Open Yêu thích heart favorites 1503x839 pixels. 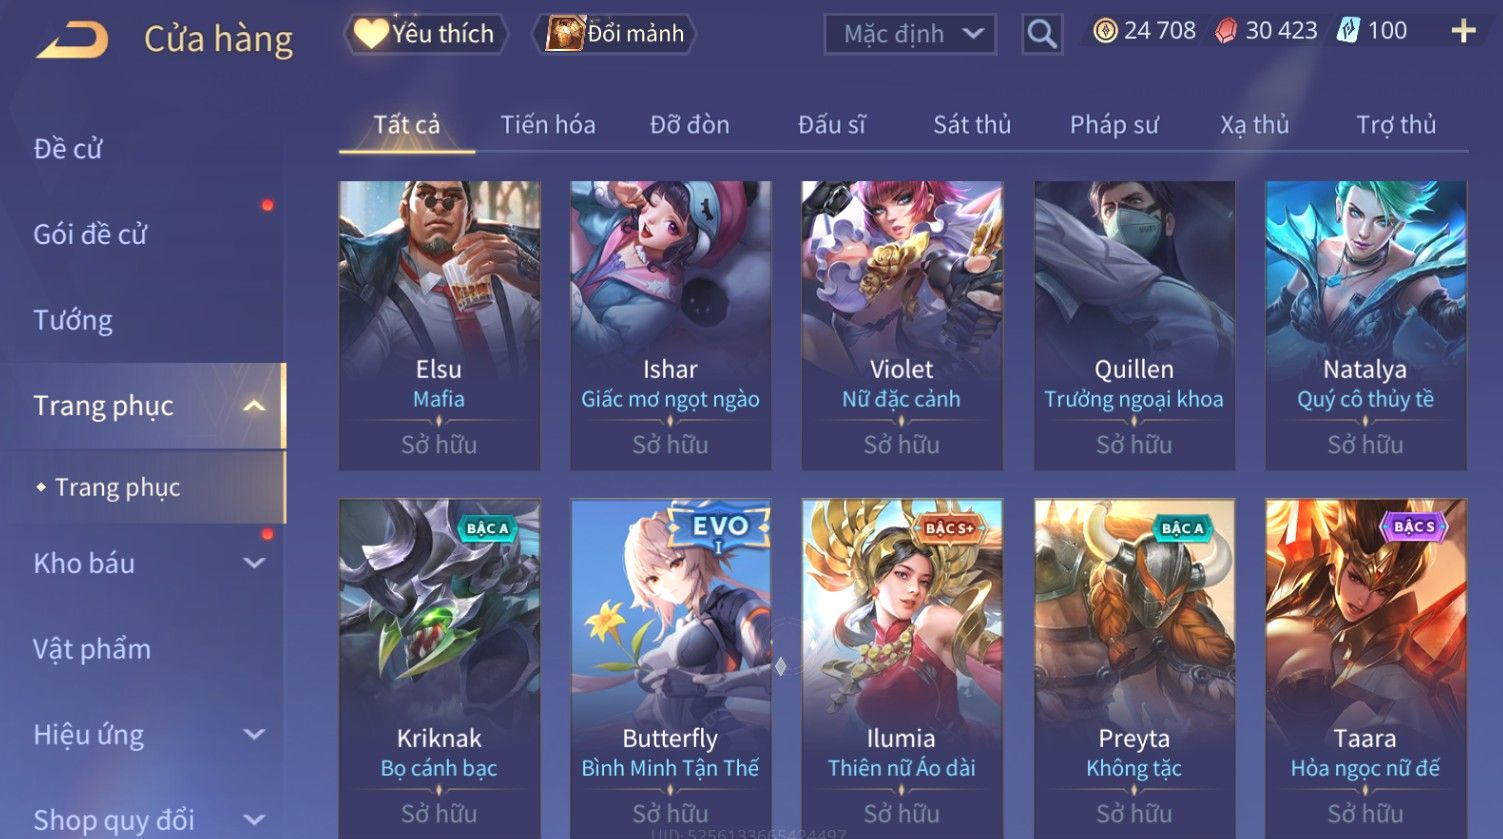425,34
